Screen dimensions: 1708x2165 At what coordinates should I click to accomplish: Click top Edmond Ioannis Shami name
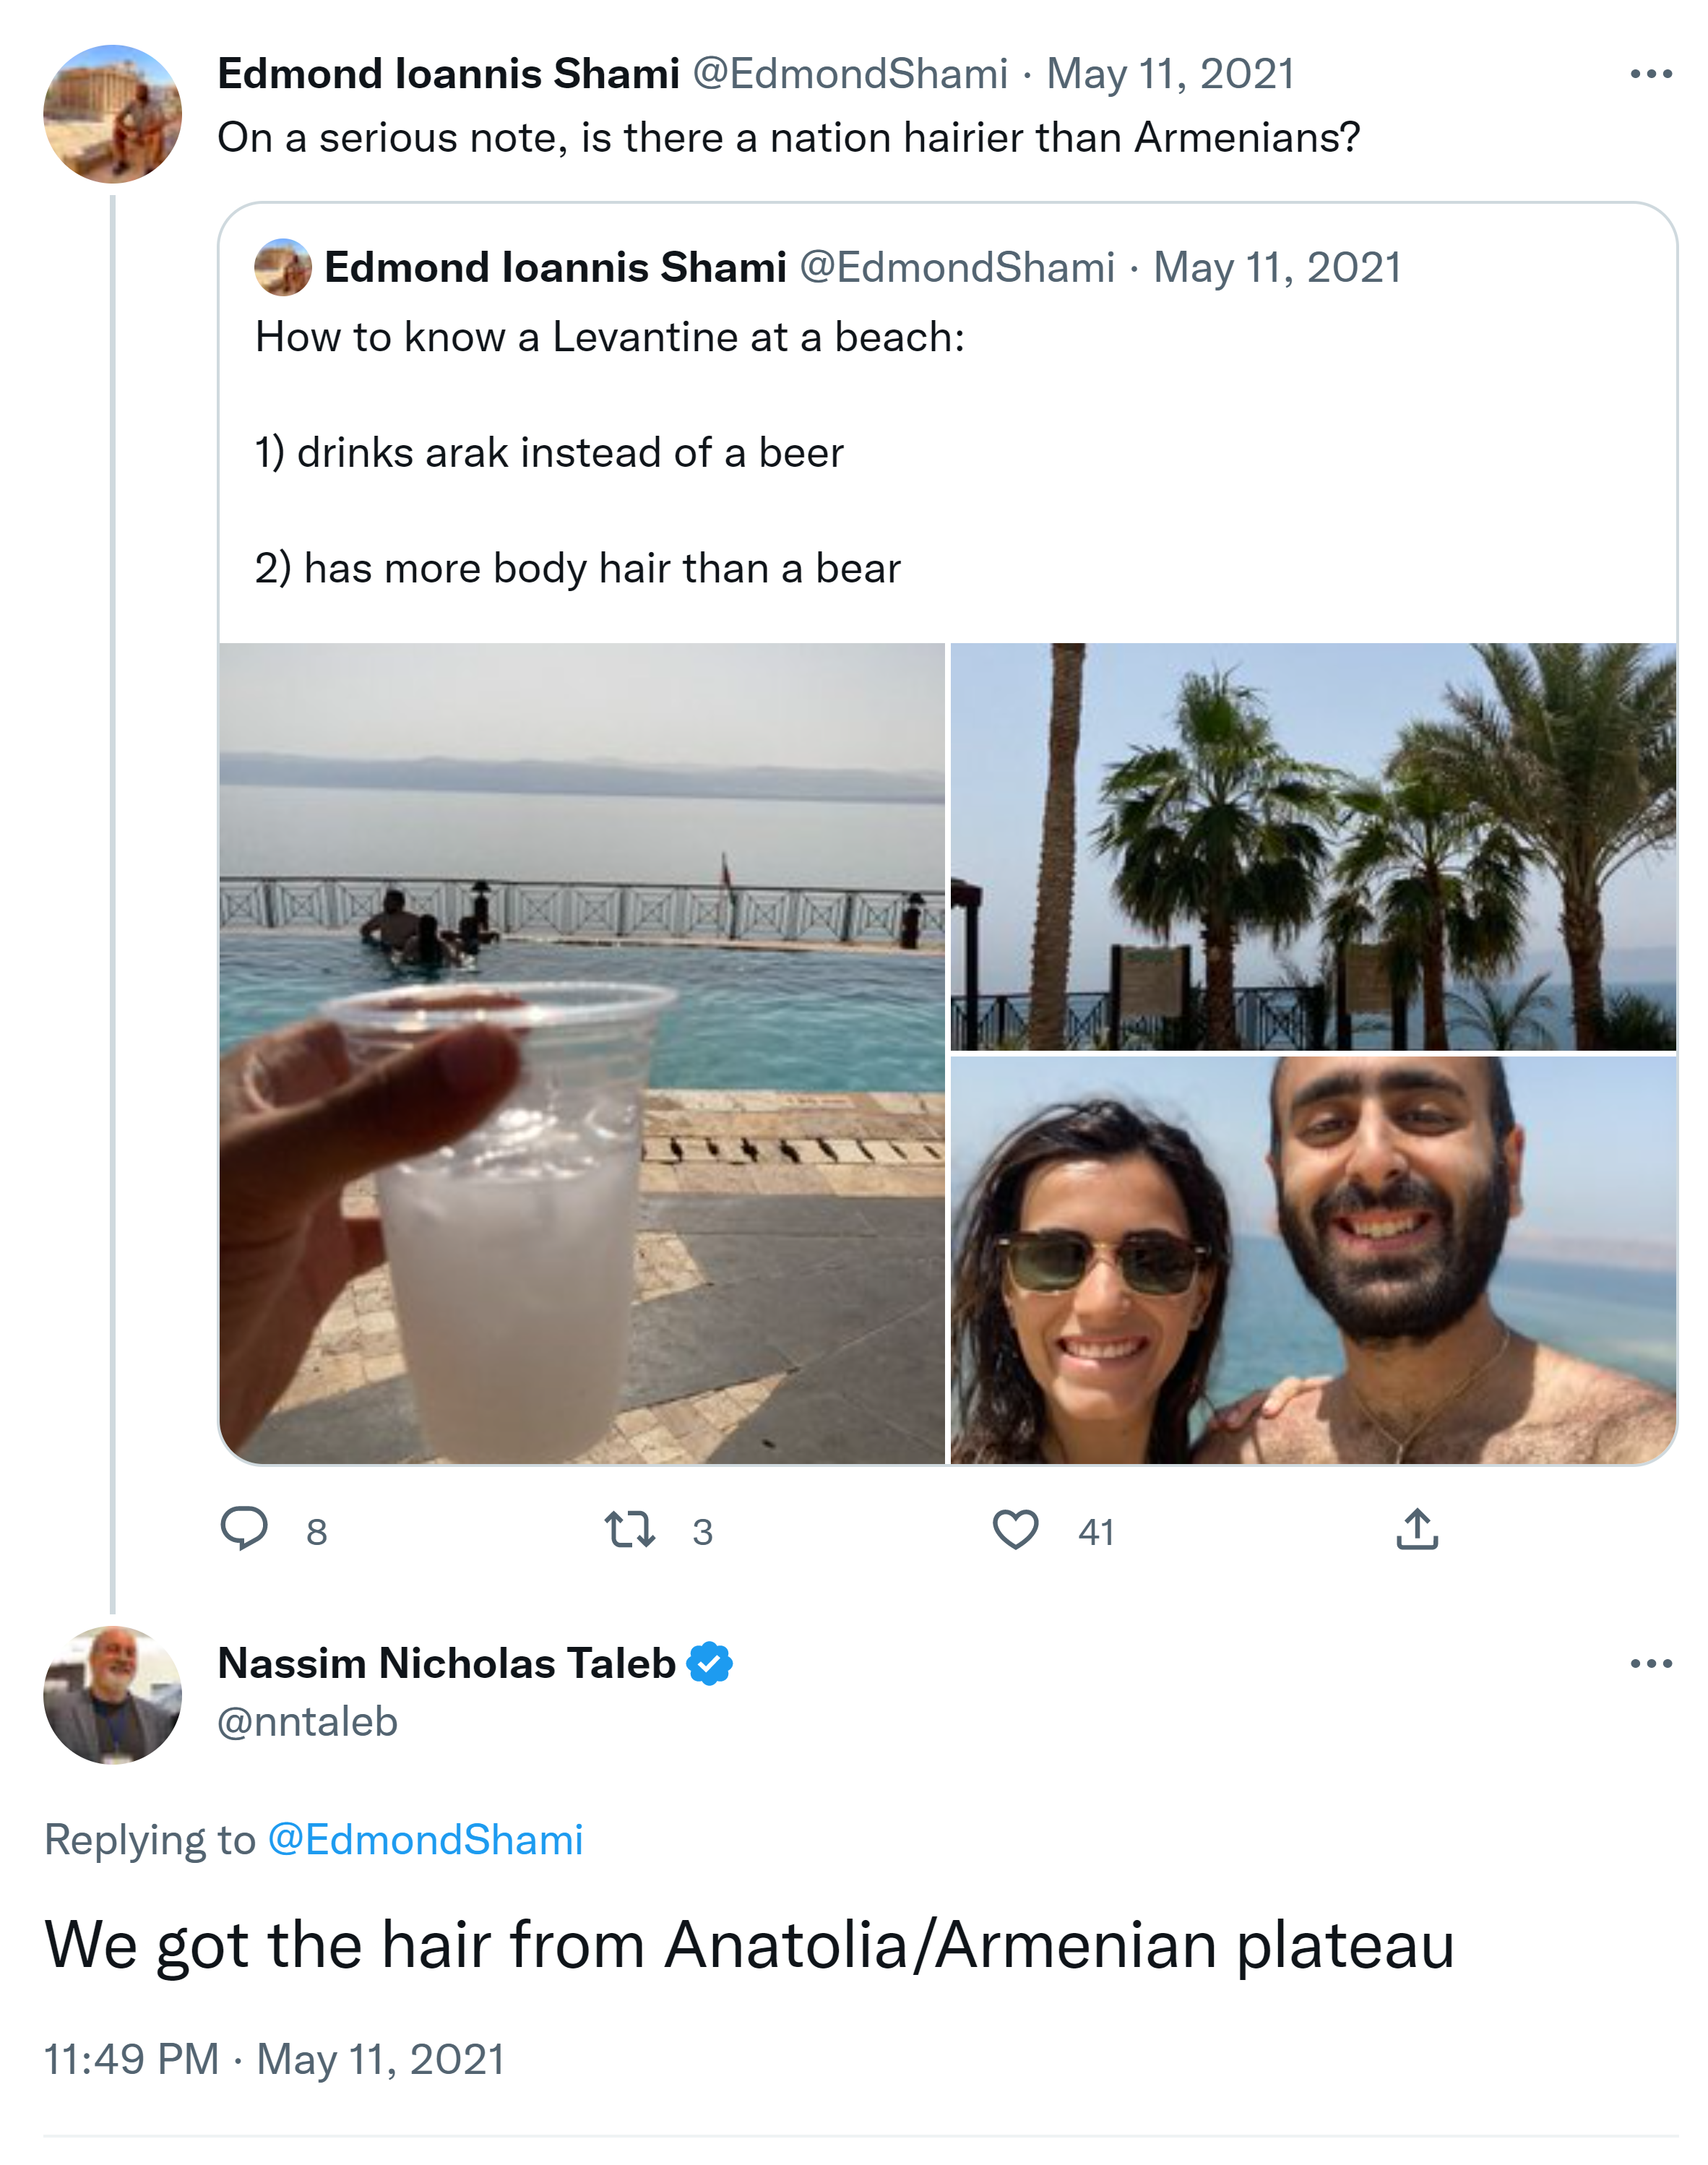[x=448, y=74]
